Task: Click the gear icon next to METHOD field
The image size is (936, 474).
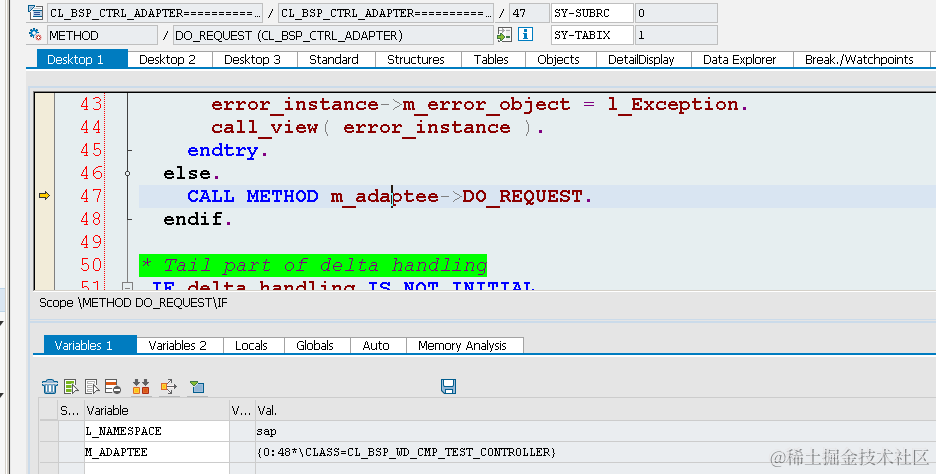Action: [x=35, y=35]
